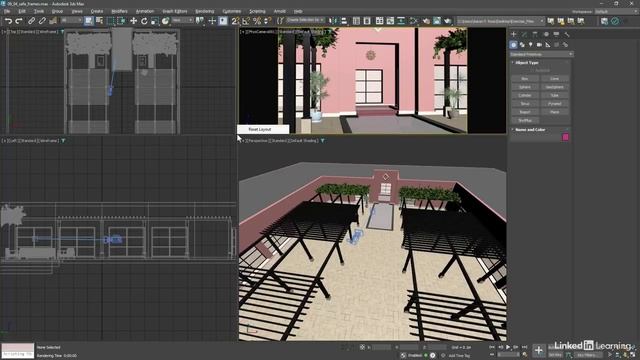Select the Helpers category icon

point(548,44)
